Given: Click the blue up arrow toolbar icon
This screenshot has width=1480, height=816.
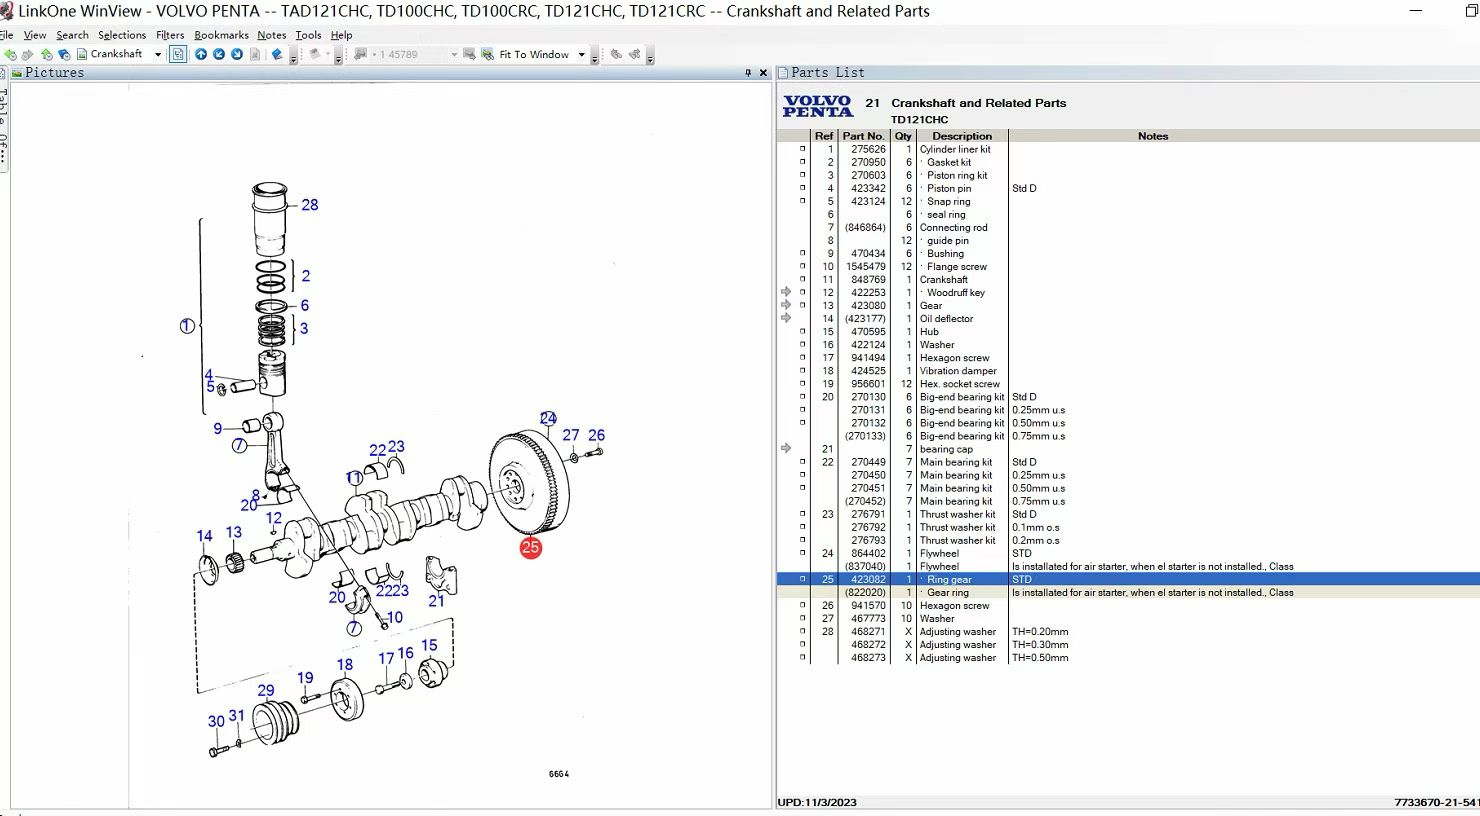Looking at the screenshot, I should pyautogui.click(x=201, y=54).
